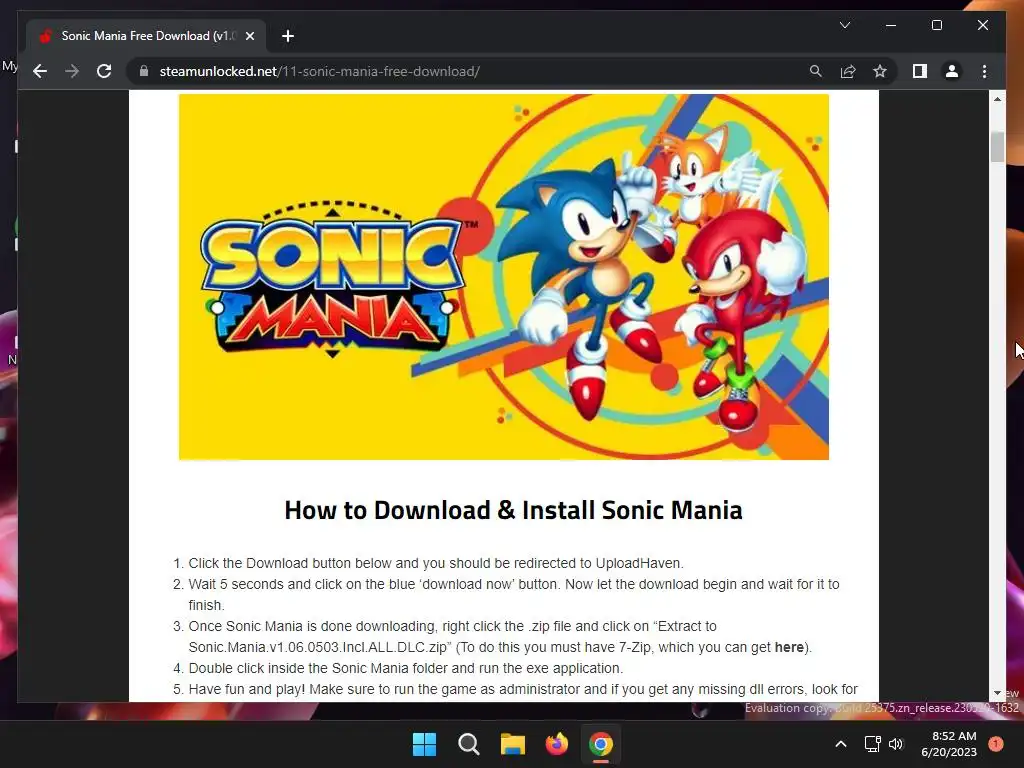Image resolution: width=1024 pixels, height=768 pixels.
Task: Go back to the previous page
Action: pos(40,71)
